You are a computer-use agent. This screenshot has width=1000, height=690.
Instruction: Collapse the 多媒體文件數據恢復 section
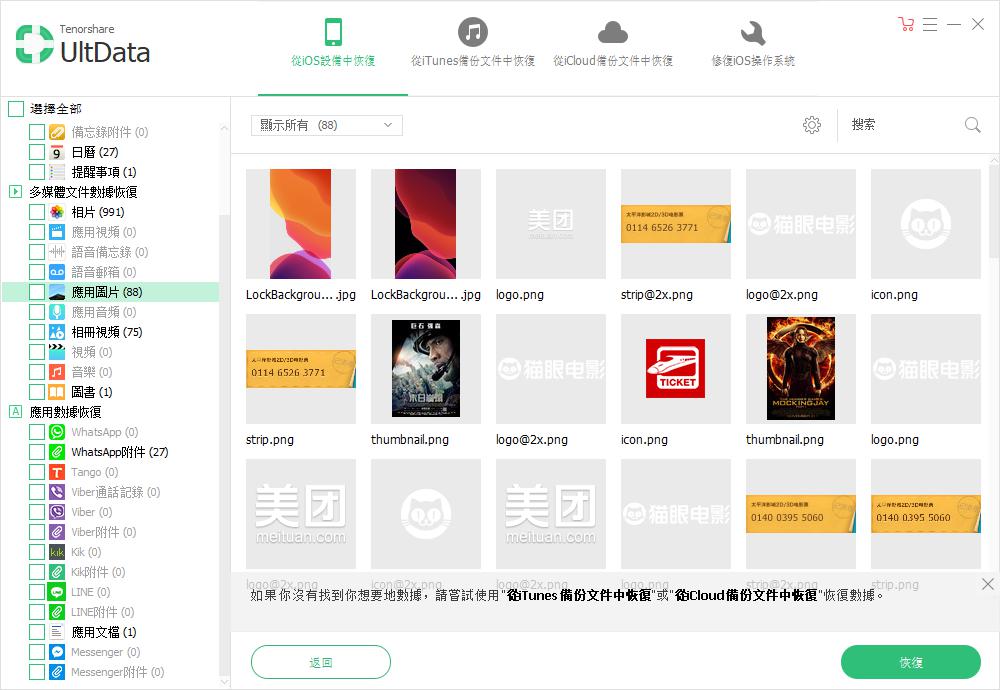point(15,191)
